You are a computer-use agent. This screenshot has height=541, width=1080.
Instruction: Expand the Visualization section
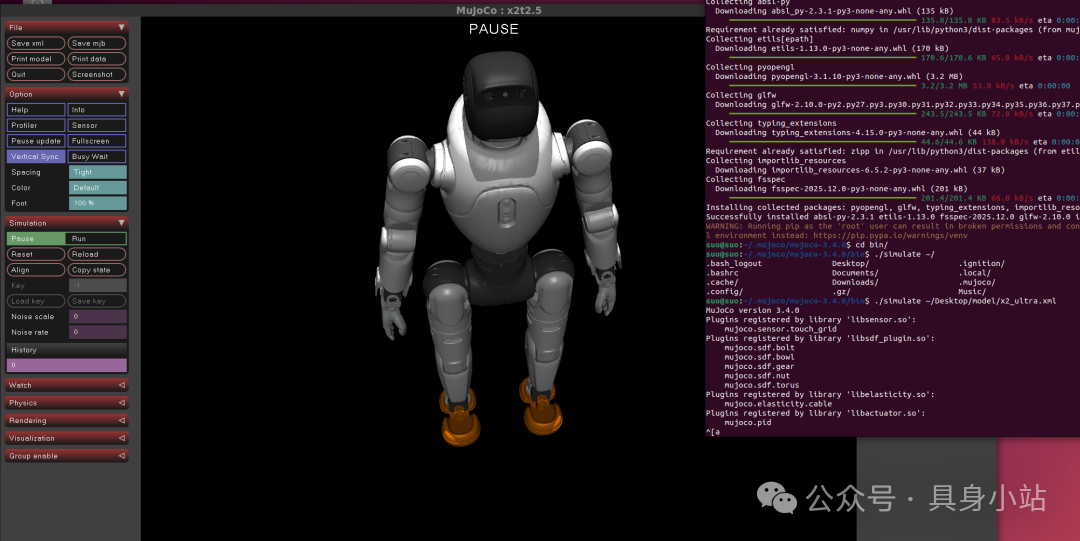pyautogui.click(x=67, y=438)
